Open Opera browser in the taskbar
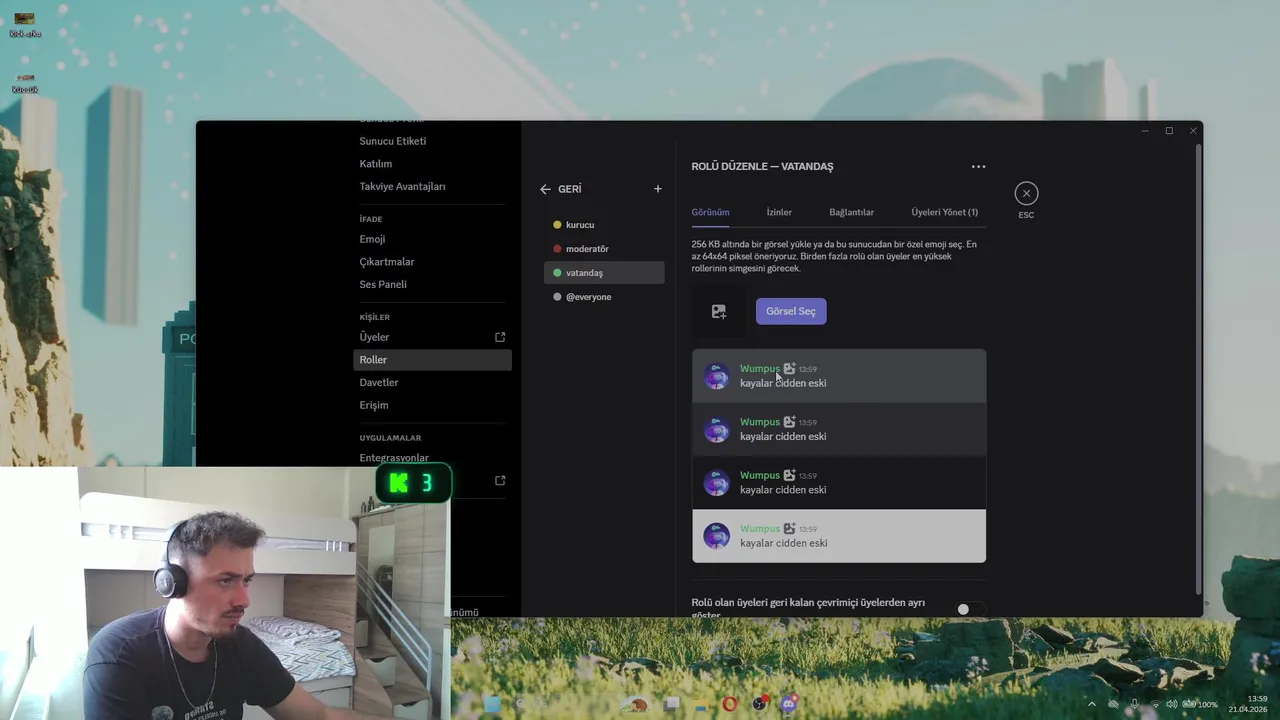Viewport: 1280px width, 720px height. pyautogui.click(x=730, y=704)
